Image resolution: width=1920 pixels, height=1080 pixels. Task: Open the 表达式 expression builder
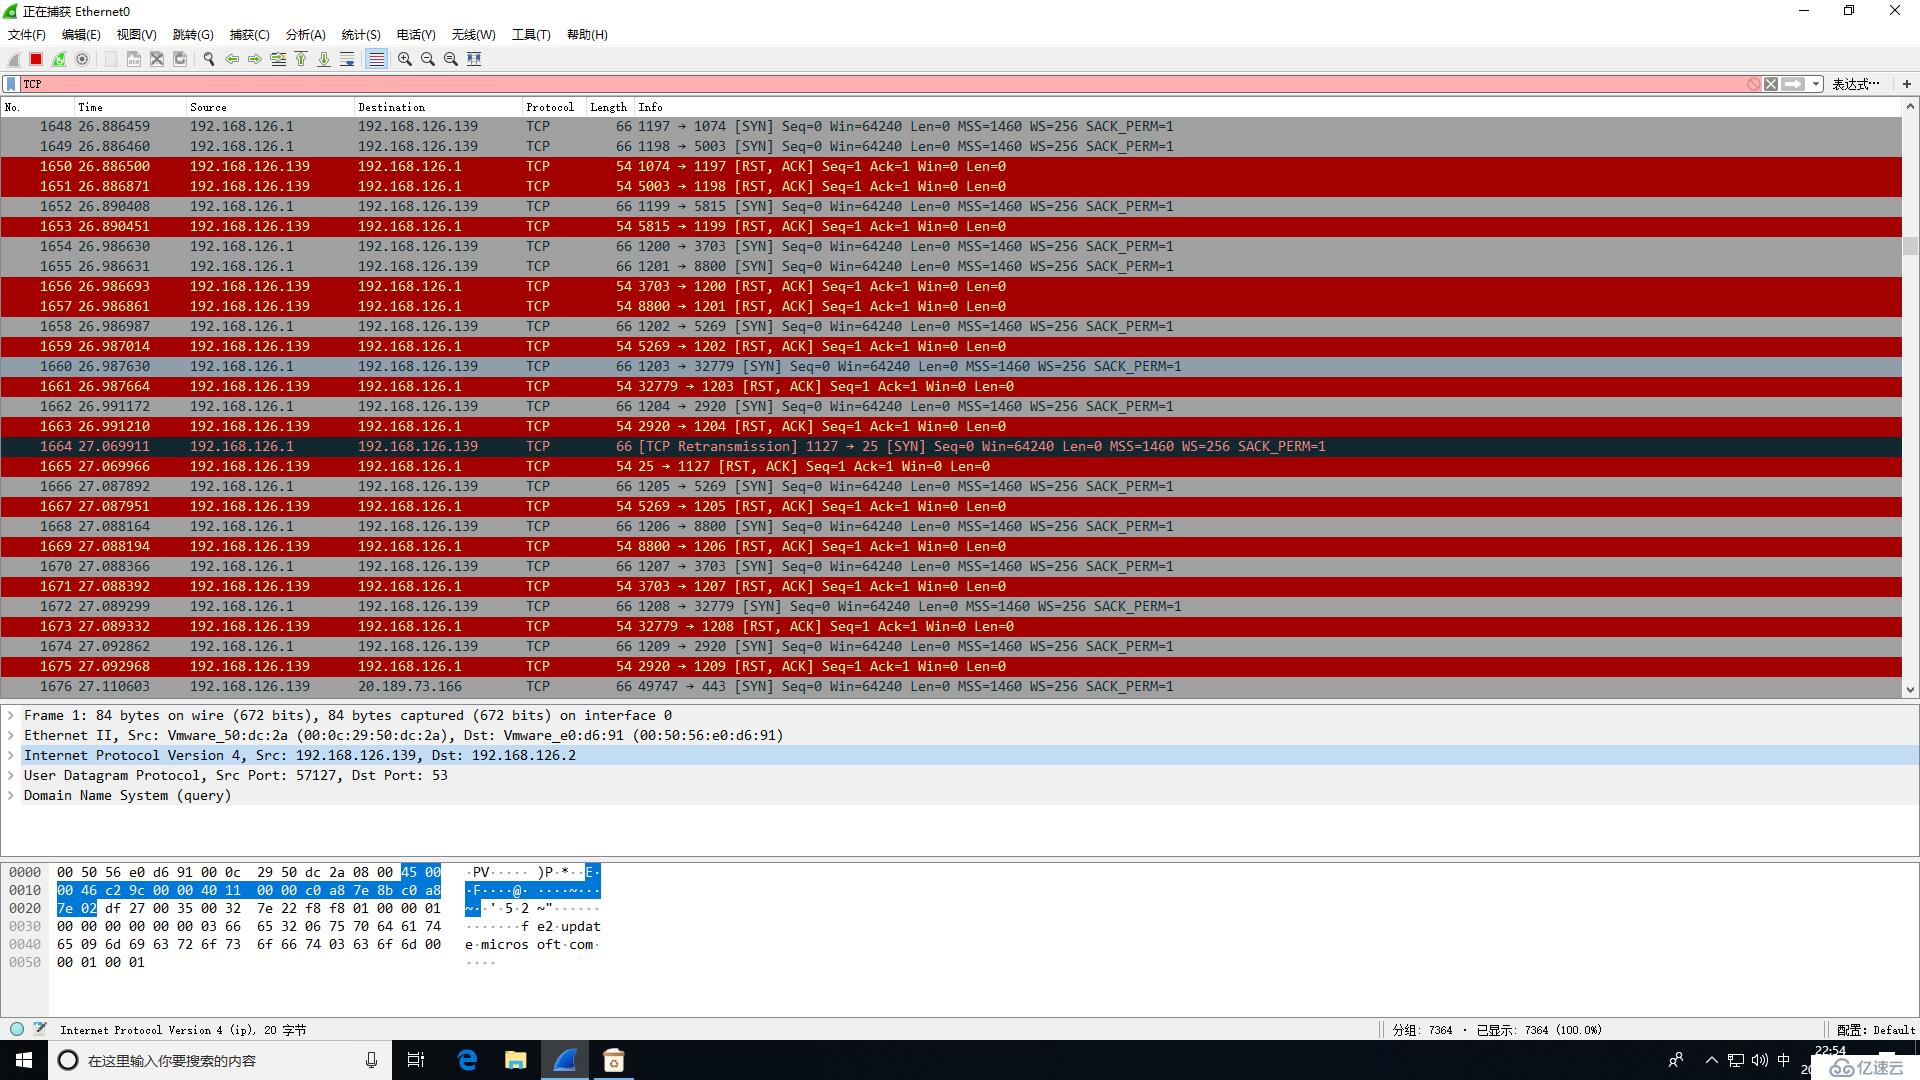coord(1856,84)
